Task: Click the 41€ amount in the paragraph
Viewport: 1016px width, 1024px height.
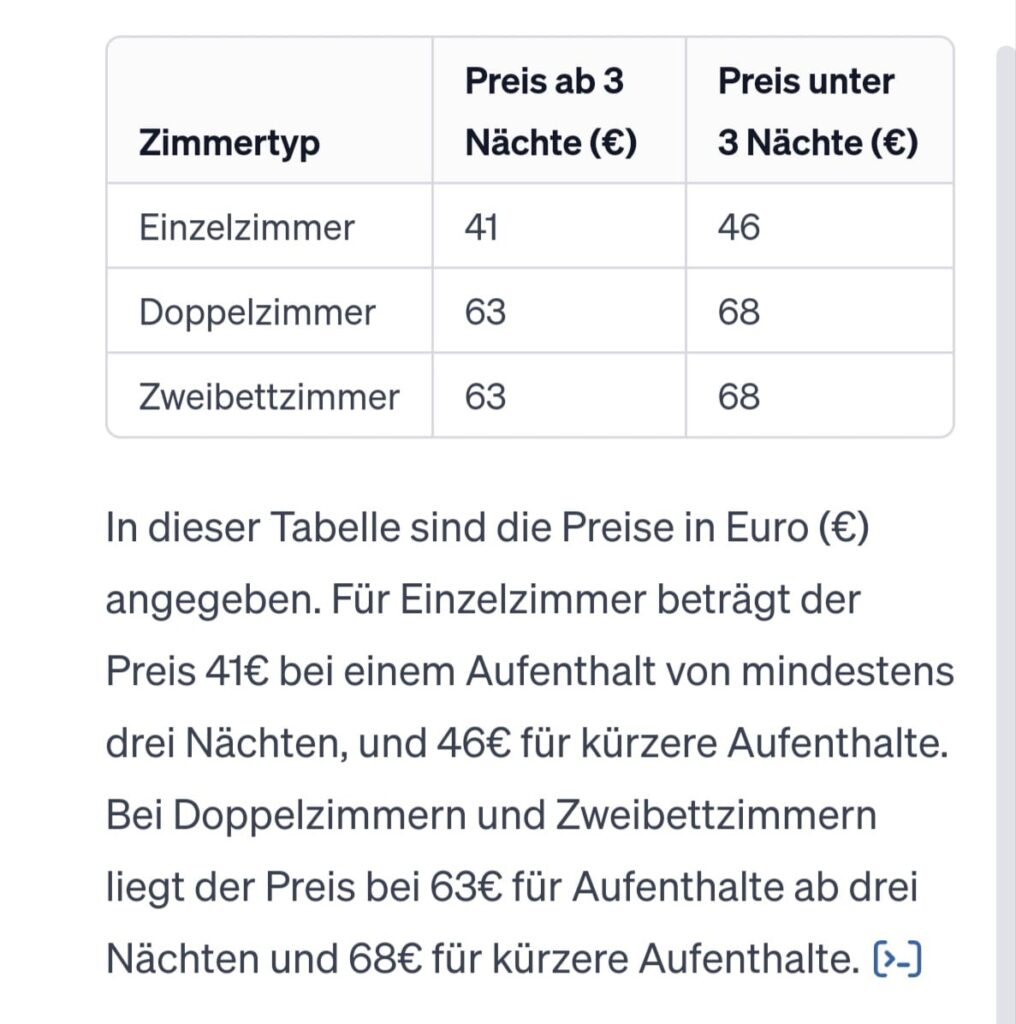Action: [x=236, y=671]
